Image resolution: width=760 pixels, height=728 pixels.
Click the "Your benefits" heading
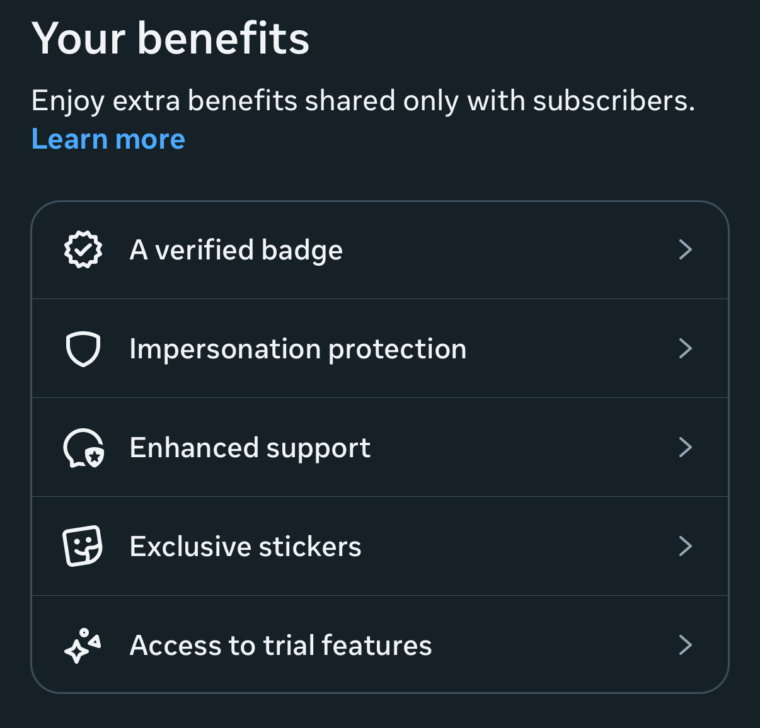170,39
